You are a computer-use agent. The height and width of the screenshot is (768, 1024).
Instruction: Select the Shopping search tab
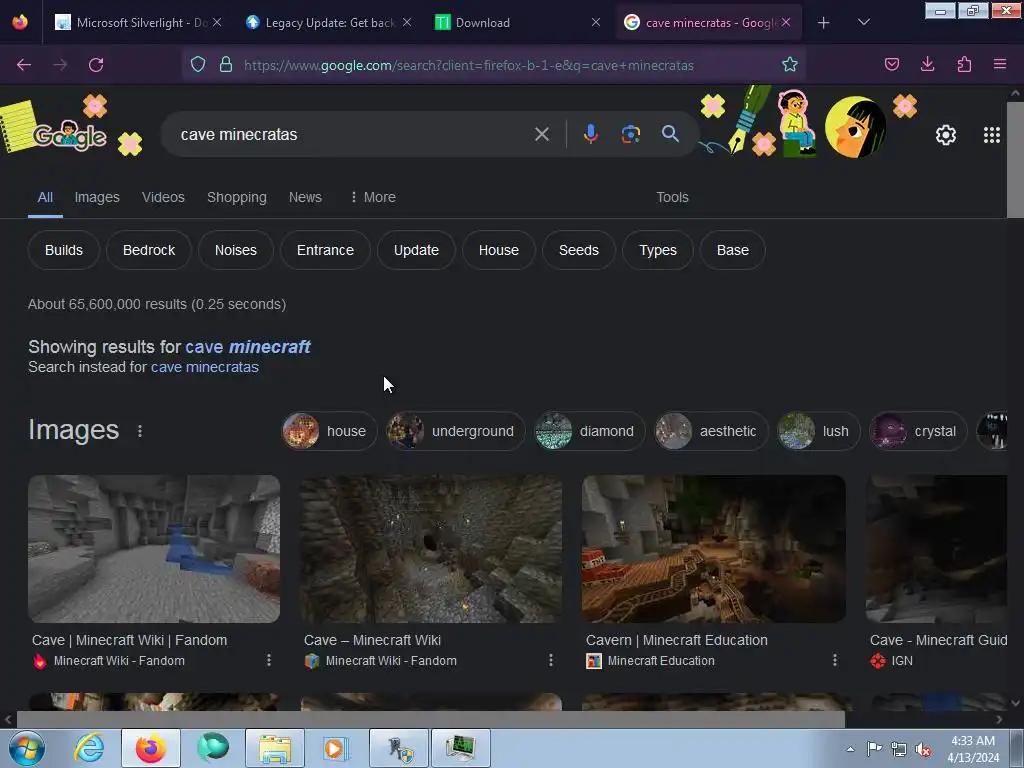point(236,197)
